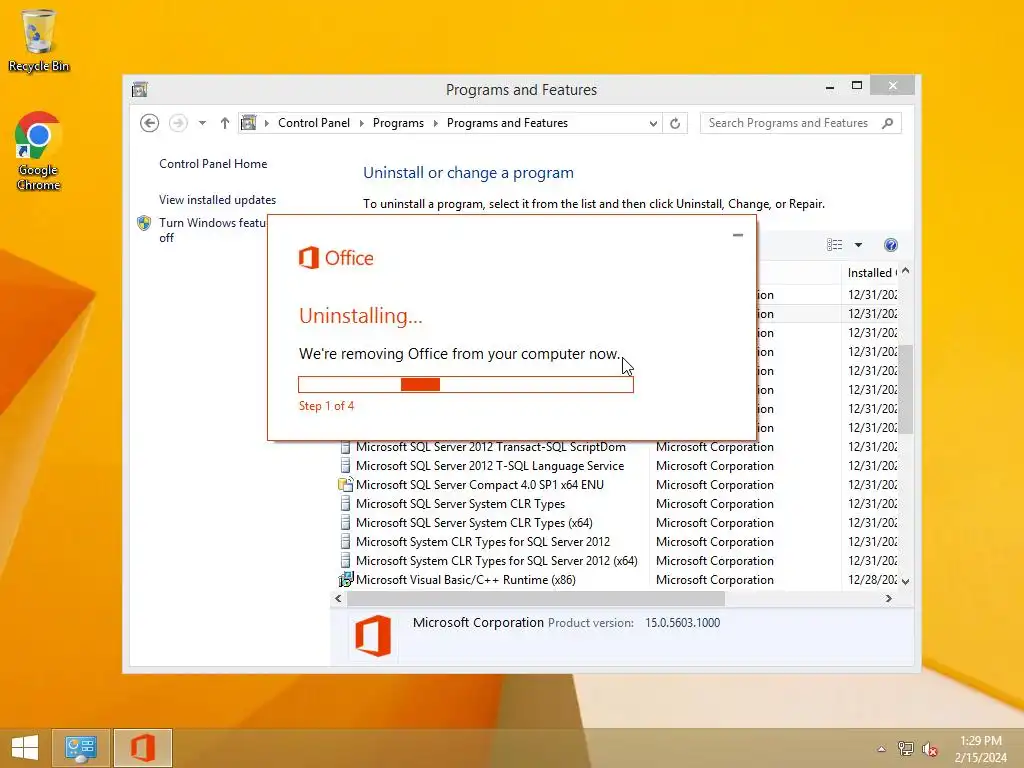Select the Office taskbar icon
1024x768 pixels.
[x=143, y=748]
